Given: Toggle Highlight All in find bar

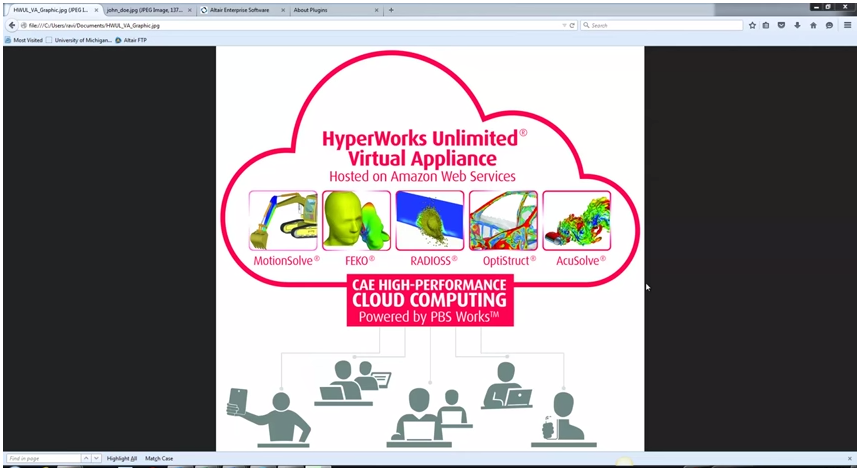Looking at the screenshot, I should click(122, 458).
